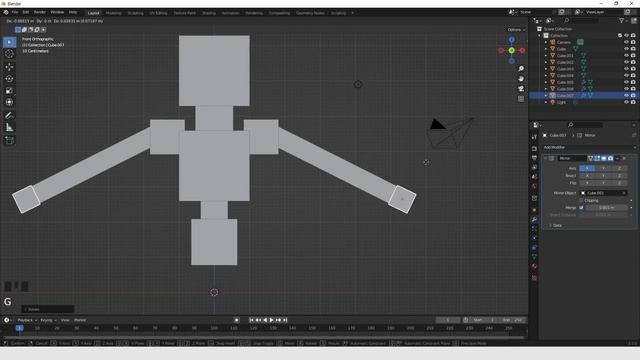Click the viewport zoom magnifier icon

pos(521,69)
